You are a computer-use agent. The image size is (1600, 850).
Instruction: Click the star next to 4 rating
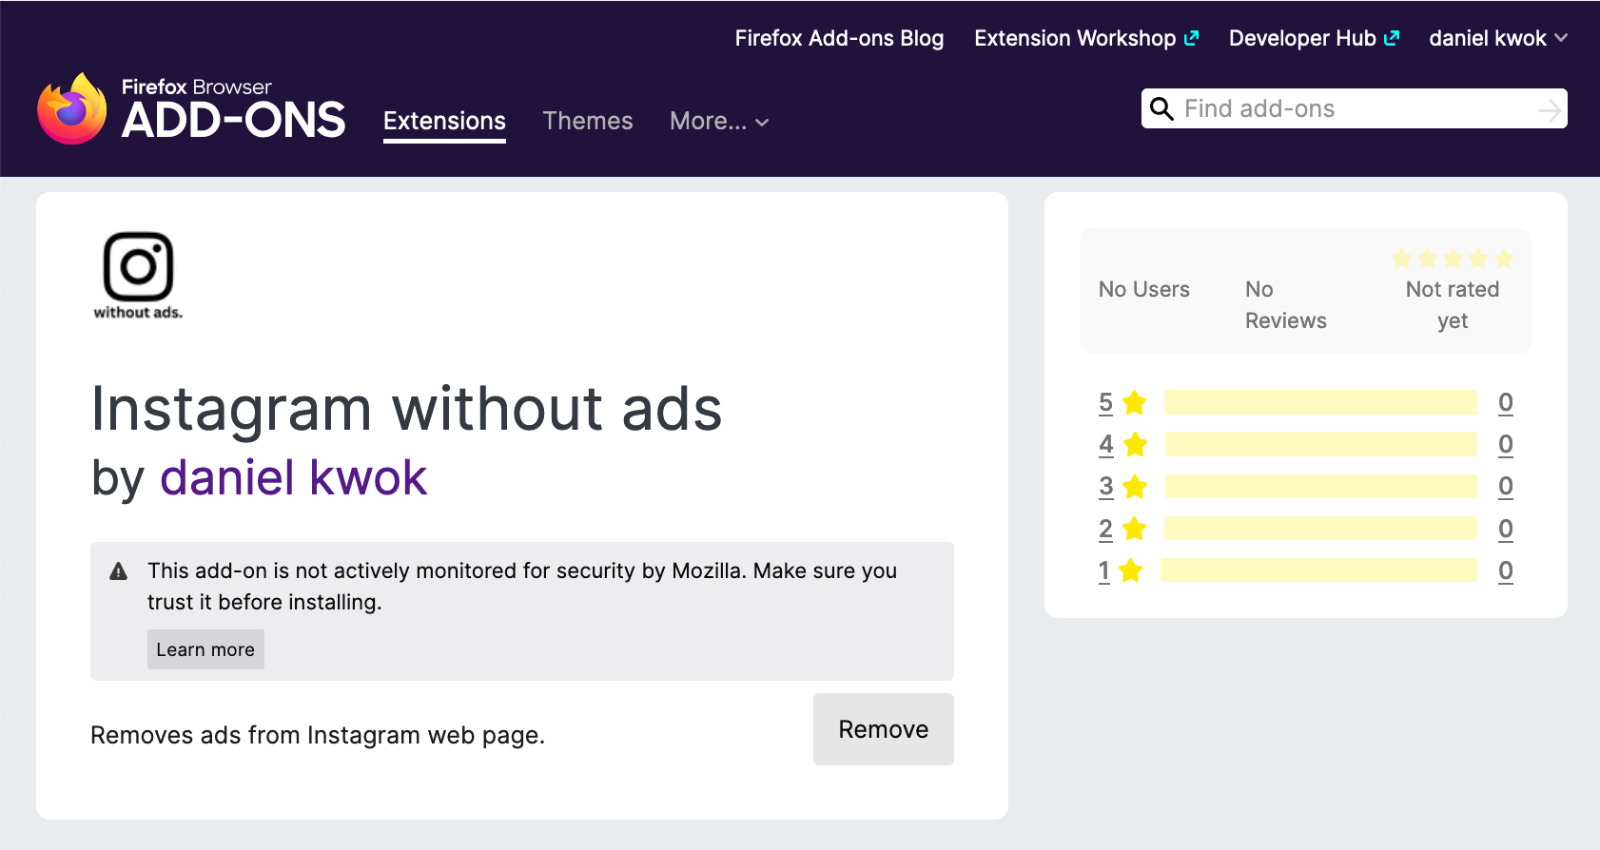coord(1135,444)
